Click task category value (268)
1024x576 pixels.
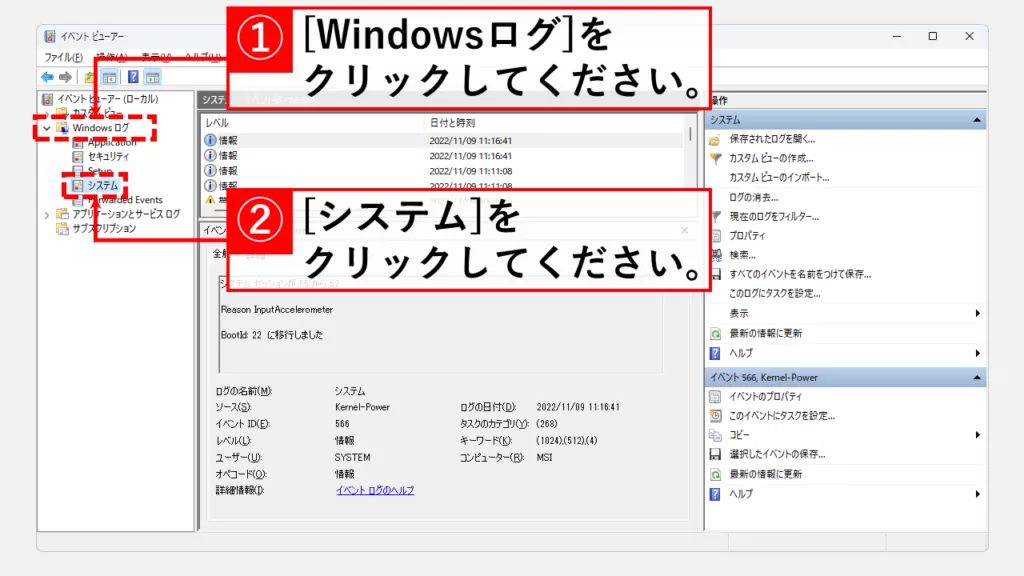point(547,424)
